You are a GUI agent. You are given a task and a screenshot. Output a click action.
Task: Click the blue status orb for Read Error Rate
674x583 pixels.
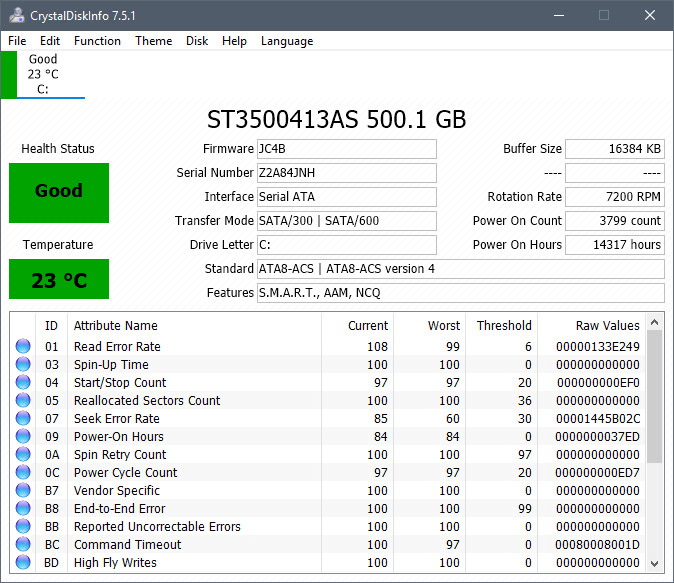pos(23,347)
